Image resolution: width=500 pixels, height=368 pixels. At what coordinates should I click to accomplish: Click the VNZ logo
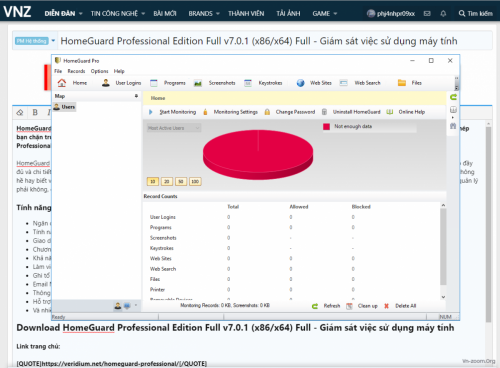pyautogui.click(x=17, y=12)
